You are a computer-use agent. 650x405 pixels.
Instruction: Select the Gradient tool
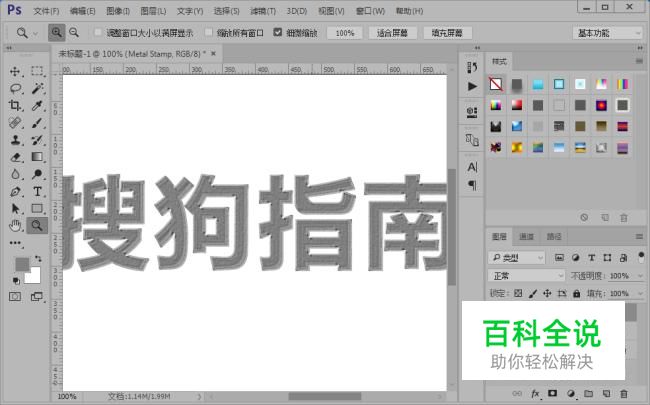[37, 157]
